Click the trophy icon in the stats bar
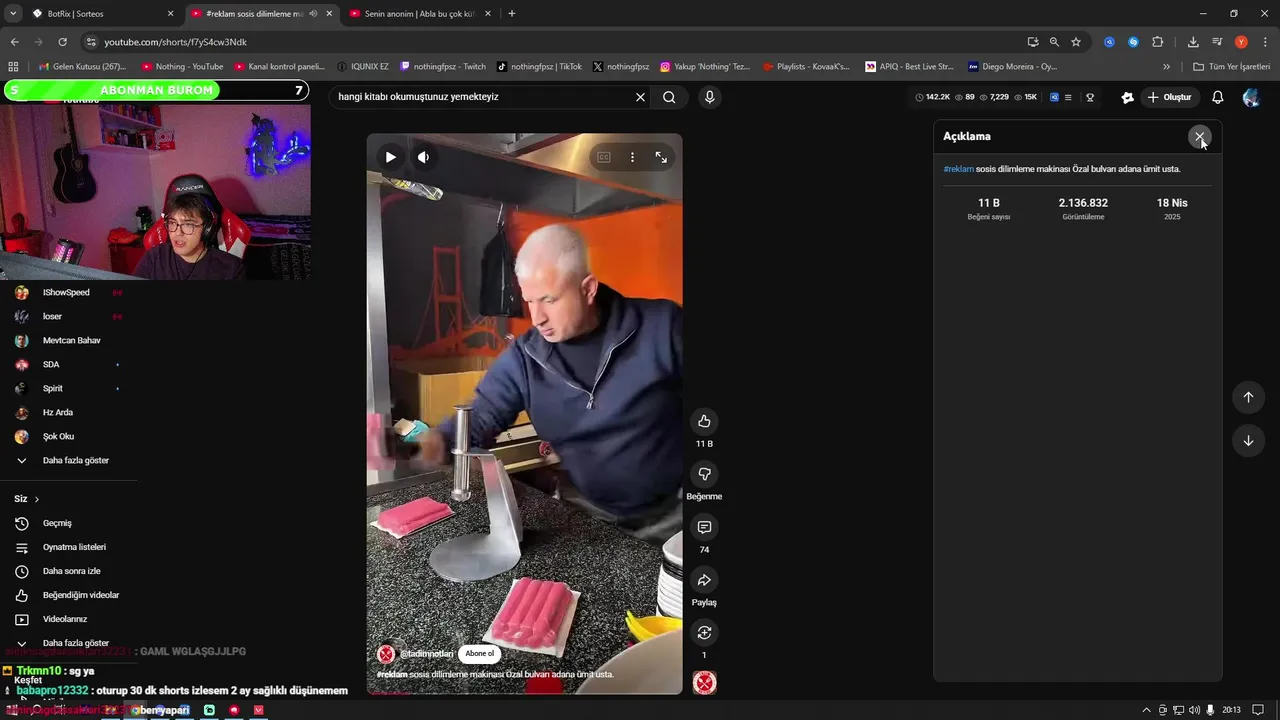The height and width of the screenshot is (720, 1280). 1090,97
